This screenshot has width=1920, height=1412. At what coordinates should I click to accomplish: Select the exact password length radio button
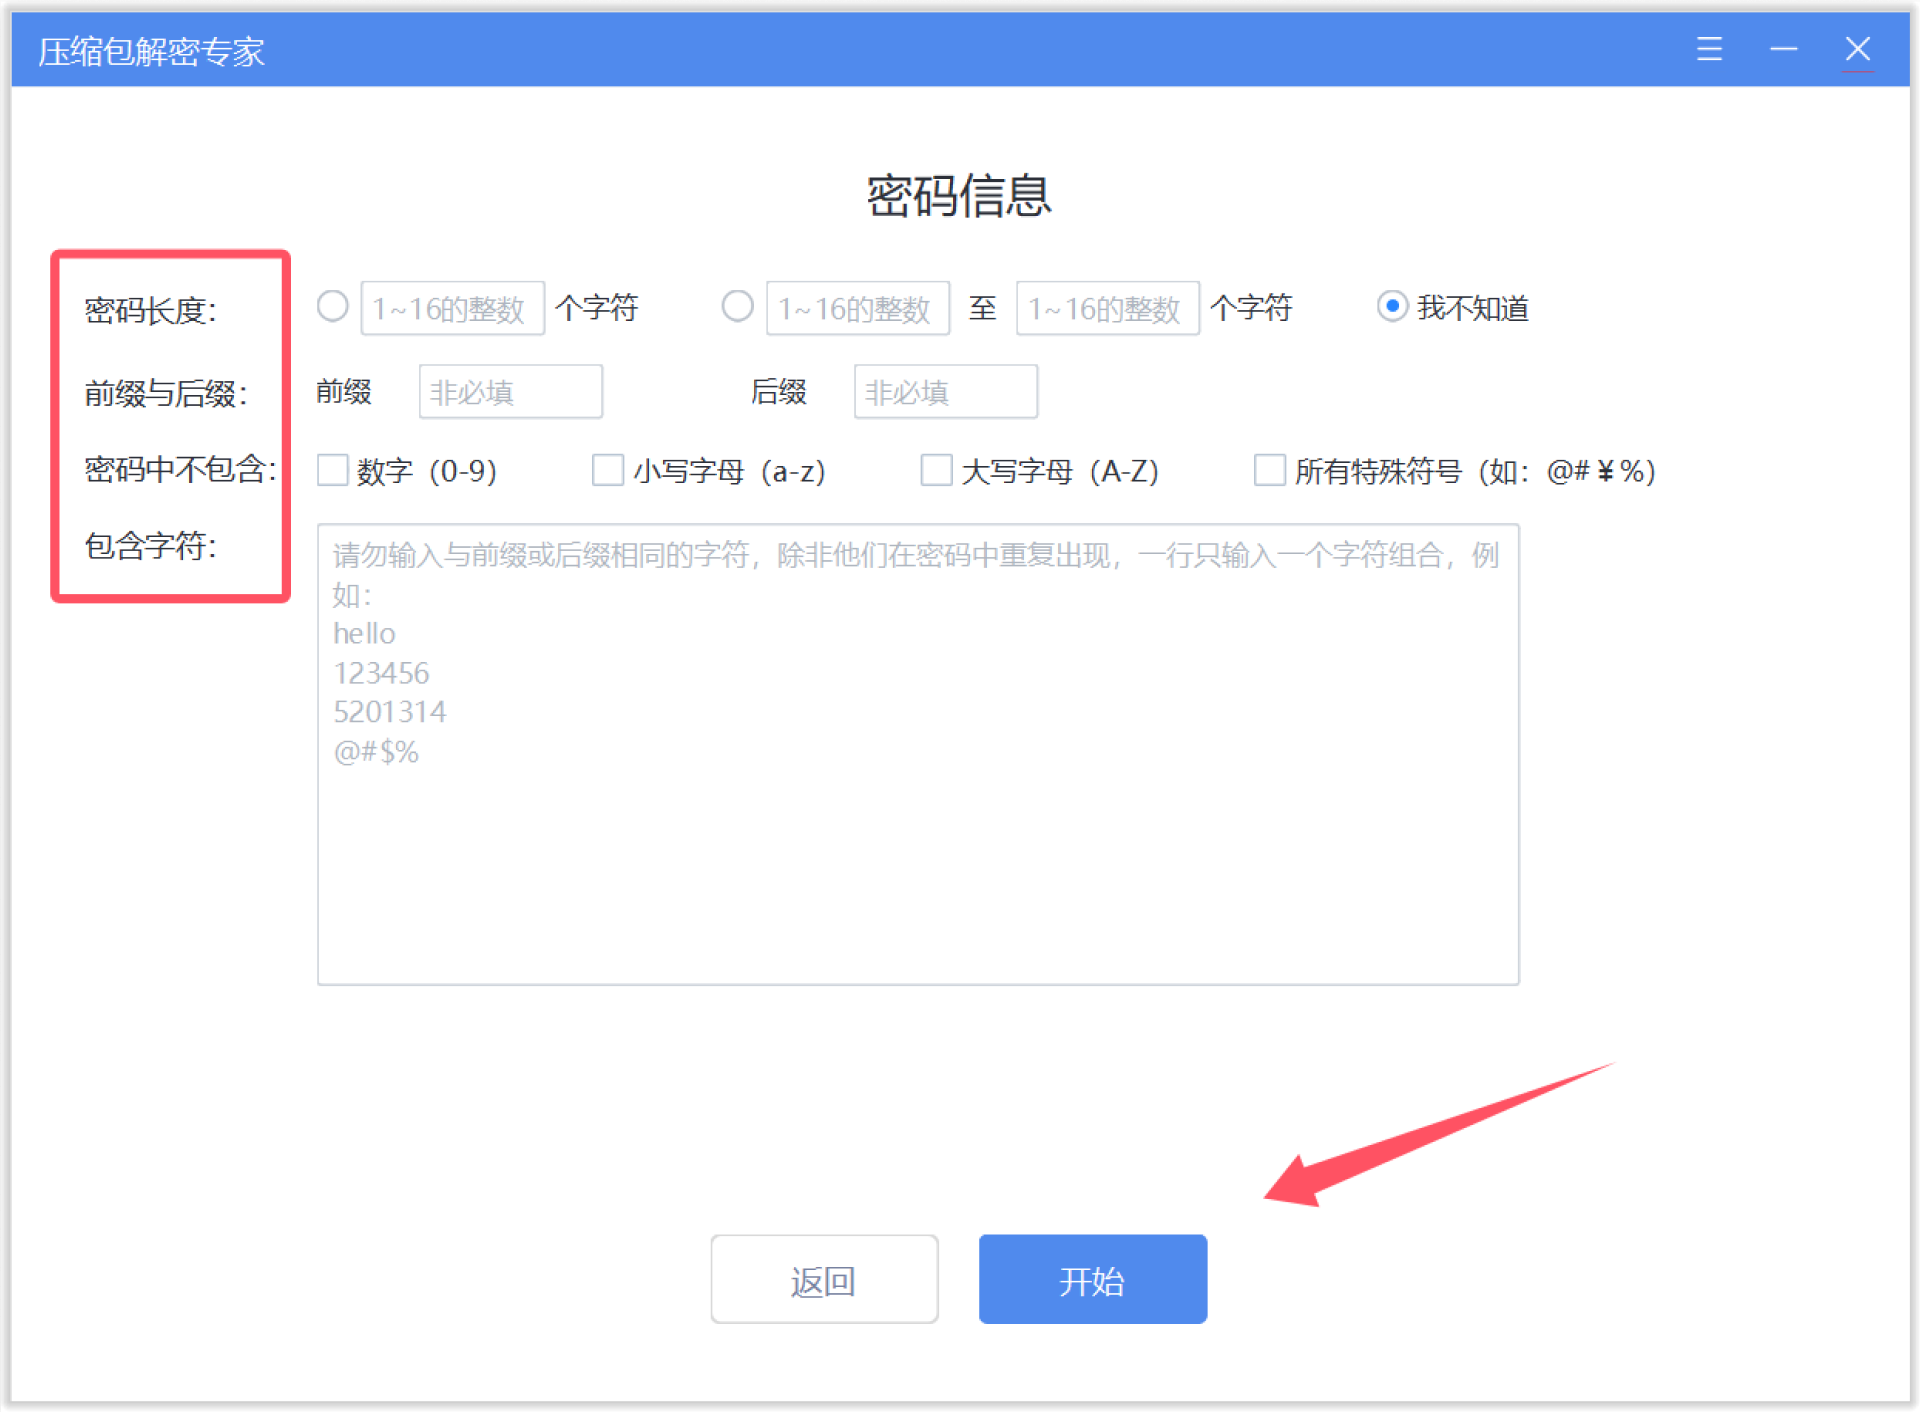333,306
